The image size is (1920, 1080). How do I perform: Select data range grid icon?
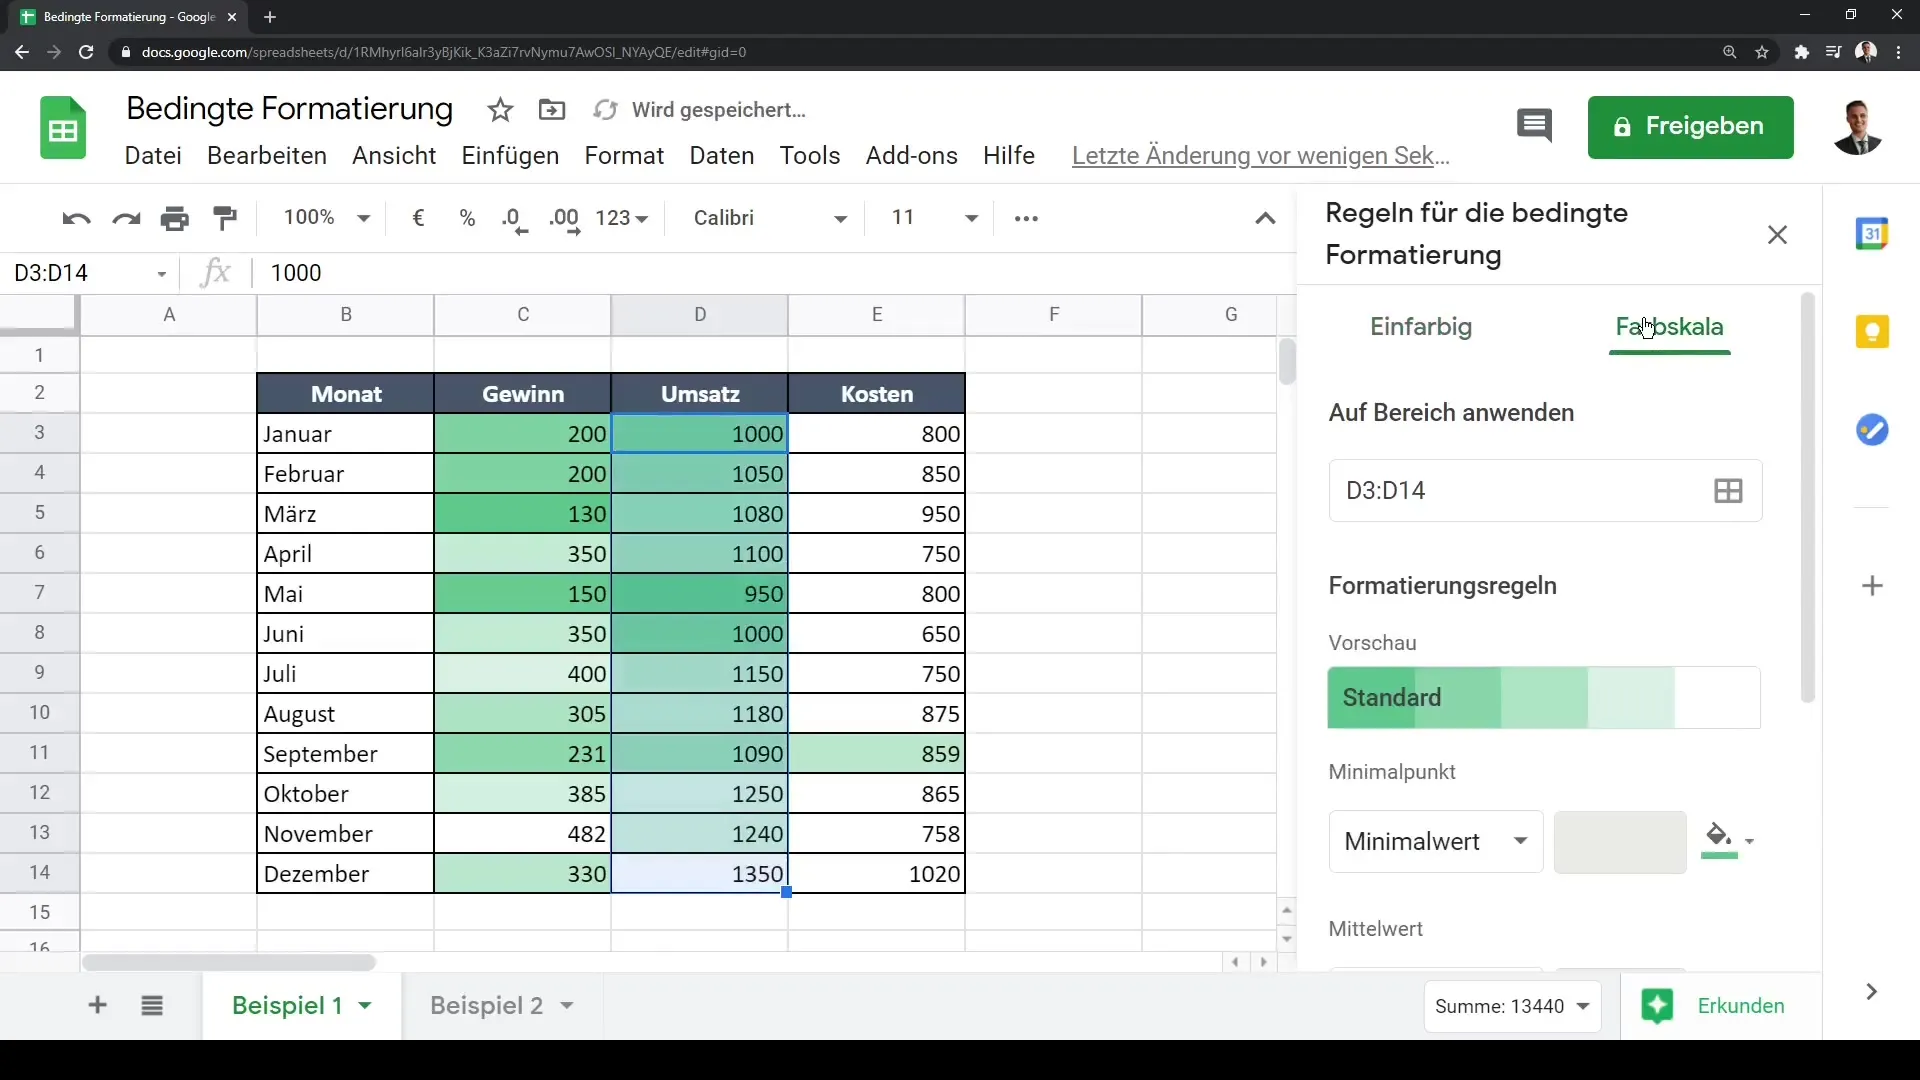pos(1728,490)
